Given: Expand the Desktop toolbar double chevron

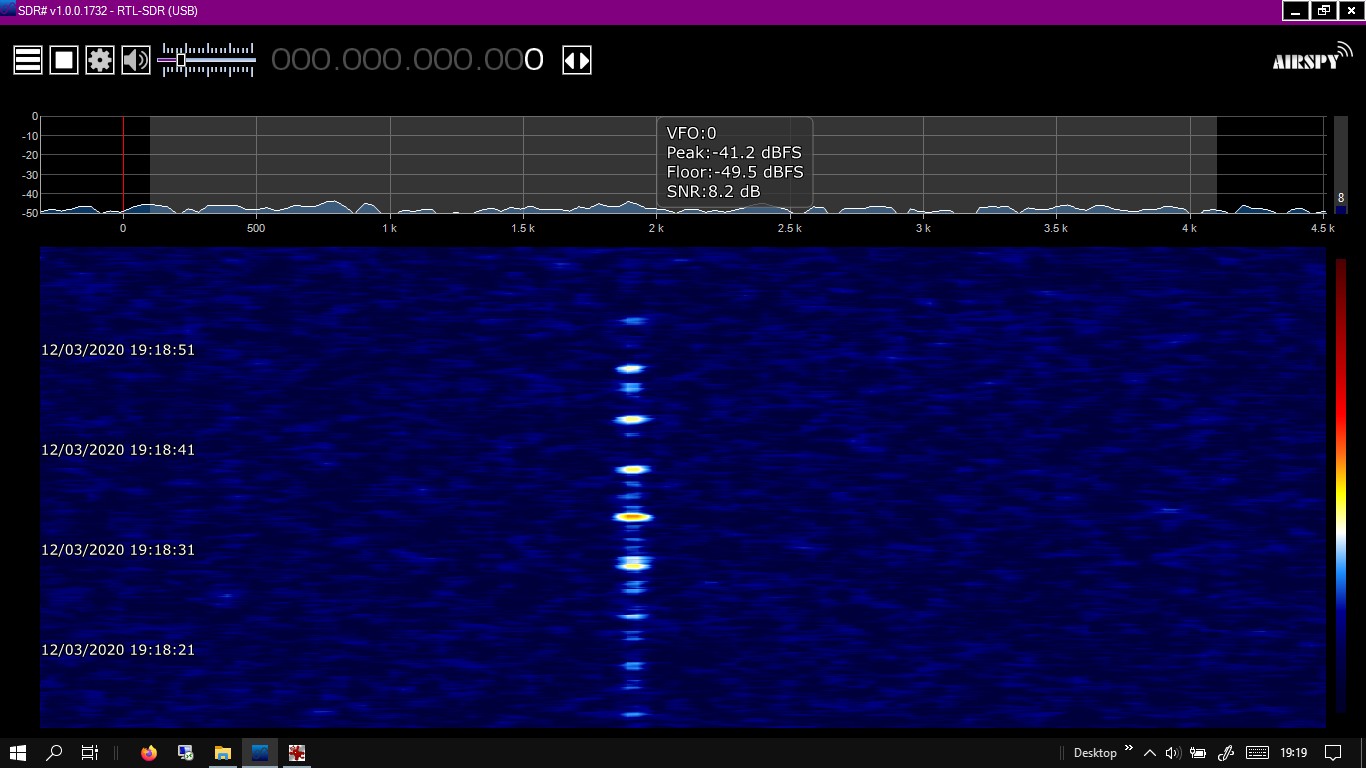Looking at the screenshot, I should [x=1129, y=748].
